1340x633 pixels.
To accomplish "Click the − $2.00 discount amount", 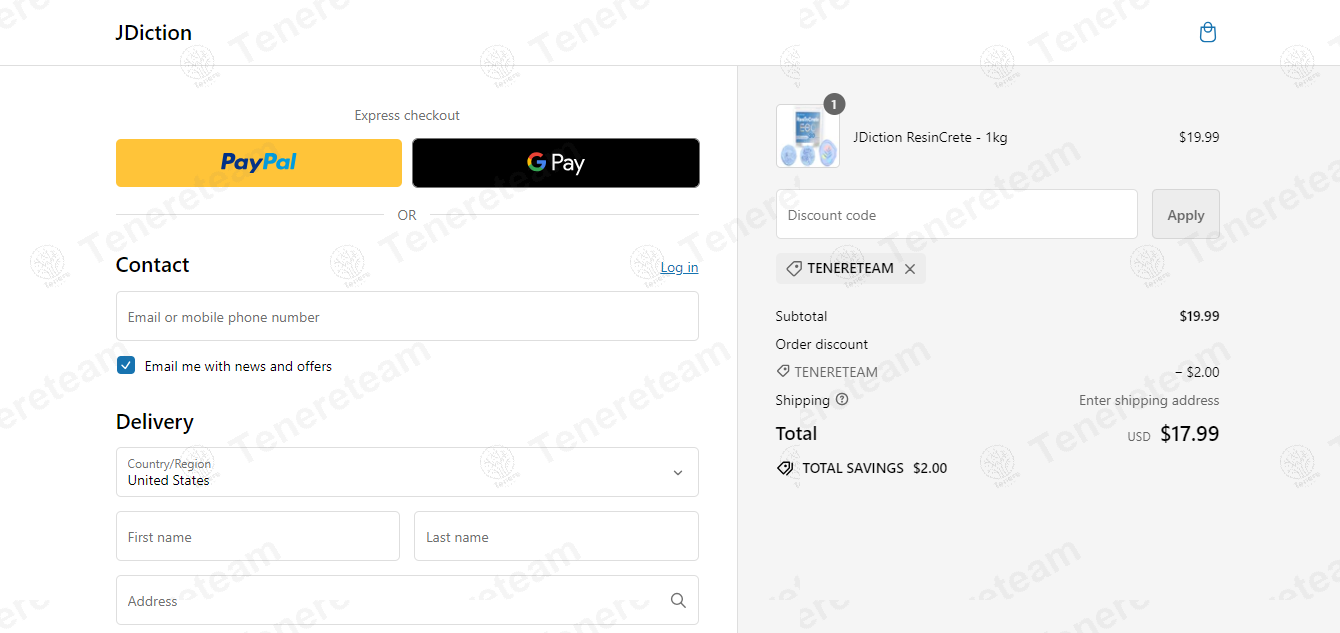I will 1198,372.
